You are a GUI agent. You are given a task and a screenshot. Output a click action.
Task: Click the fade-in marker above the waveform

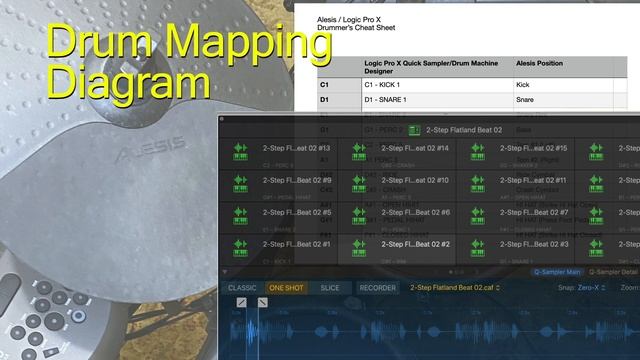[242, 302]
